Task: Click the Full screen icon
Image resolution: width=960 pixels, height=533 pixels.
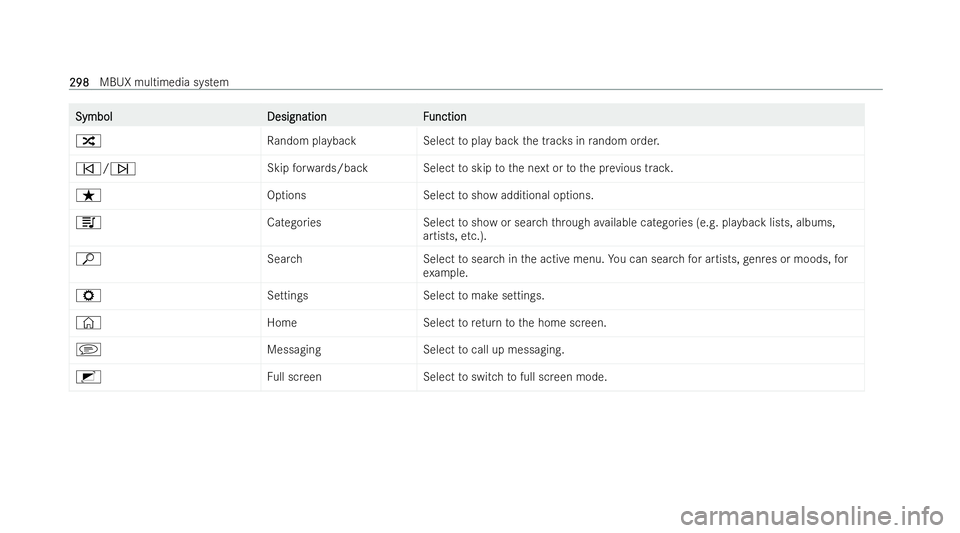Action: coord(88,377)
